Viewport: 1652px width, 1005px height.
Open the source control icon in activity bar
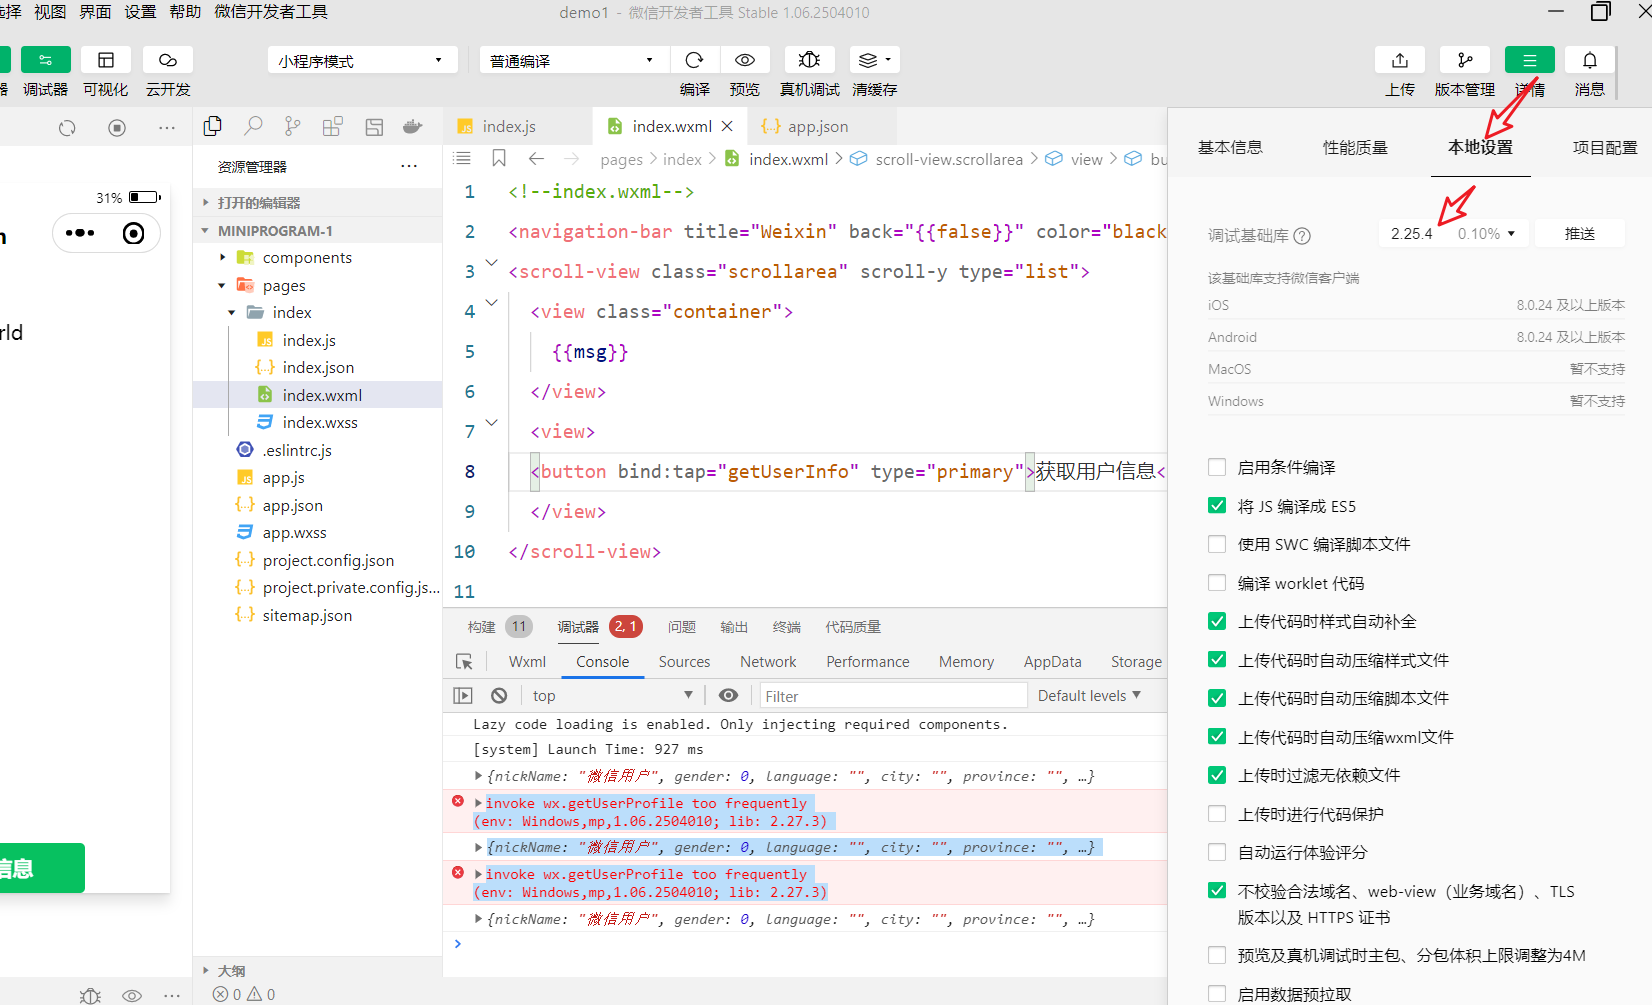point(292,126)
